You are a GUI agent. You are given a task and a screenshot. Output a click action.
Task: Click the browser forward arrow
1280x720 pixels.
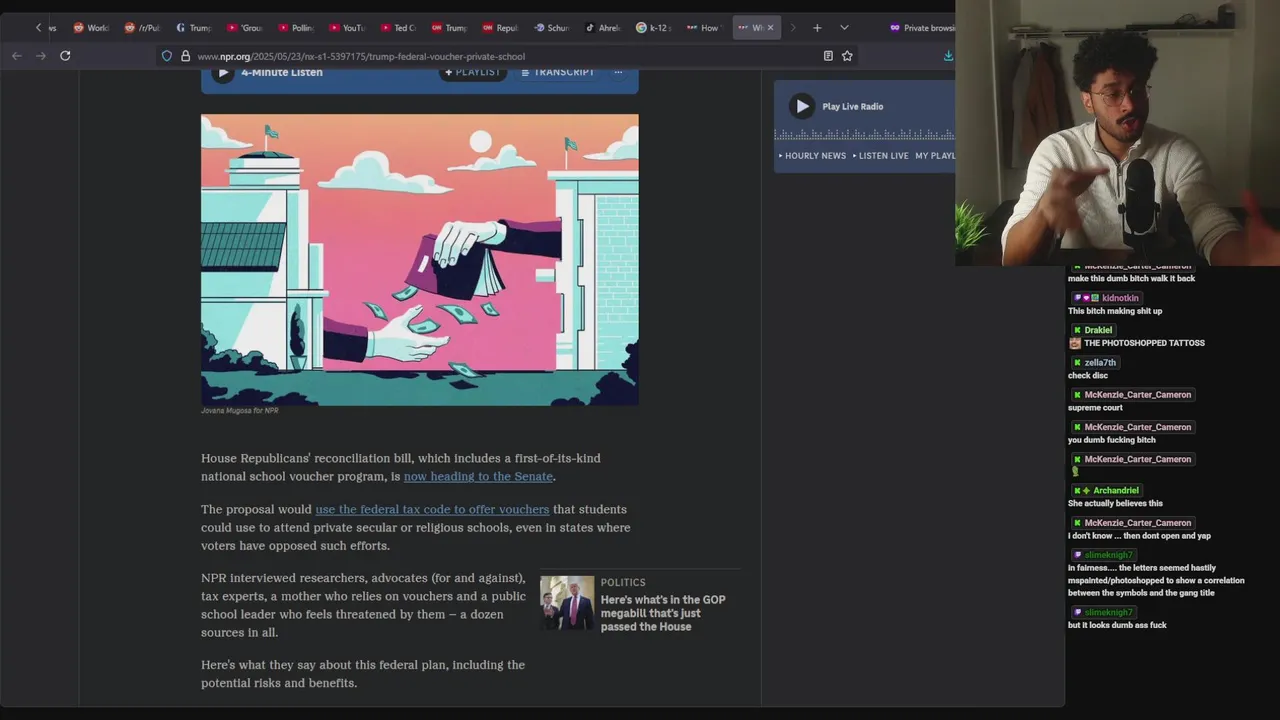(41, 56)
